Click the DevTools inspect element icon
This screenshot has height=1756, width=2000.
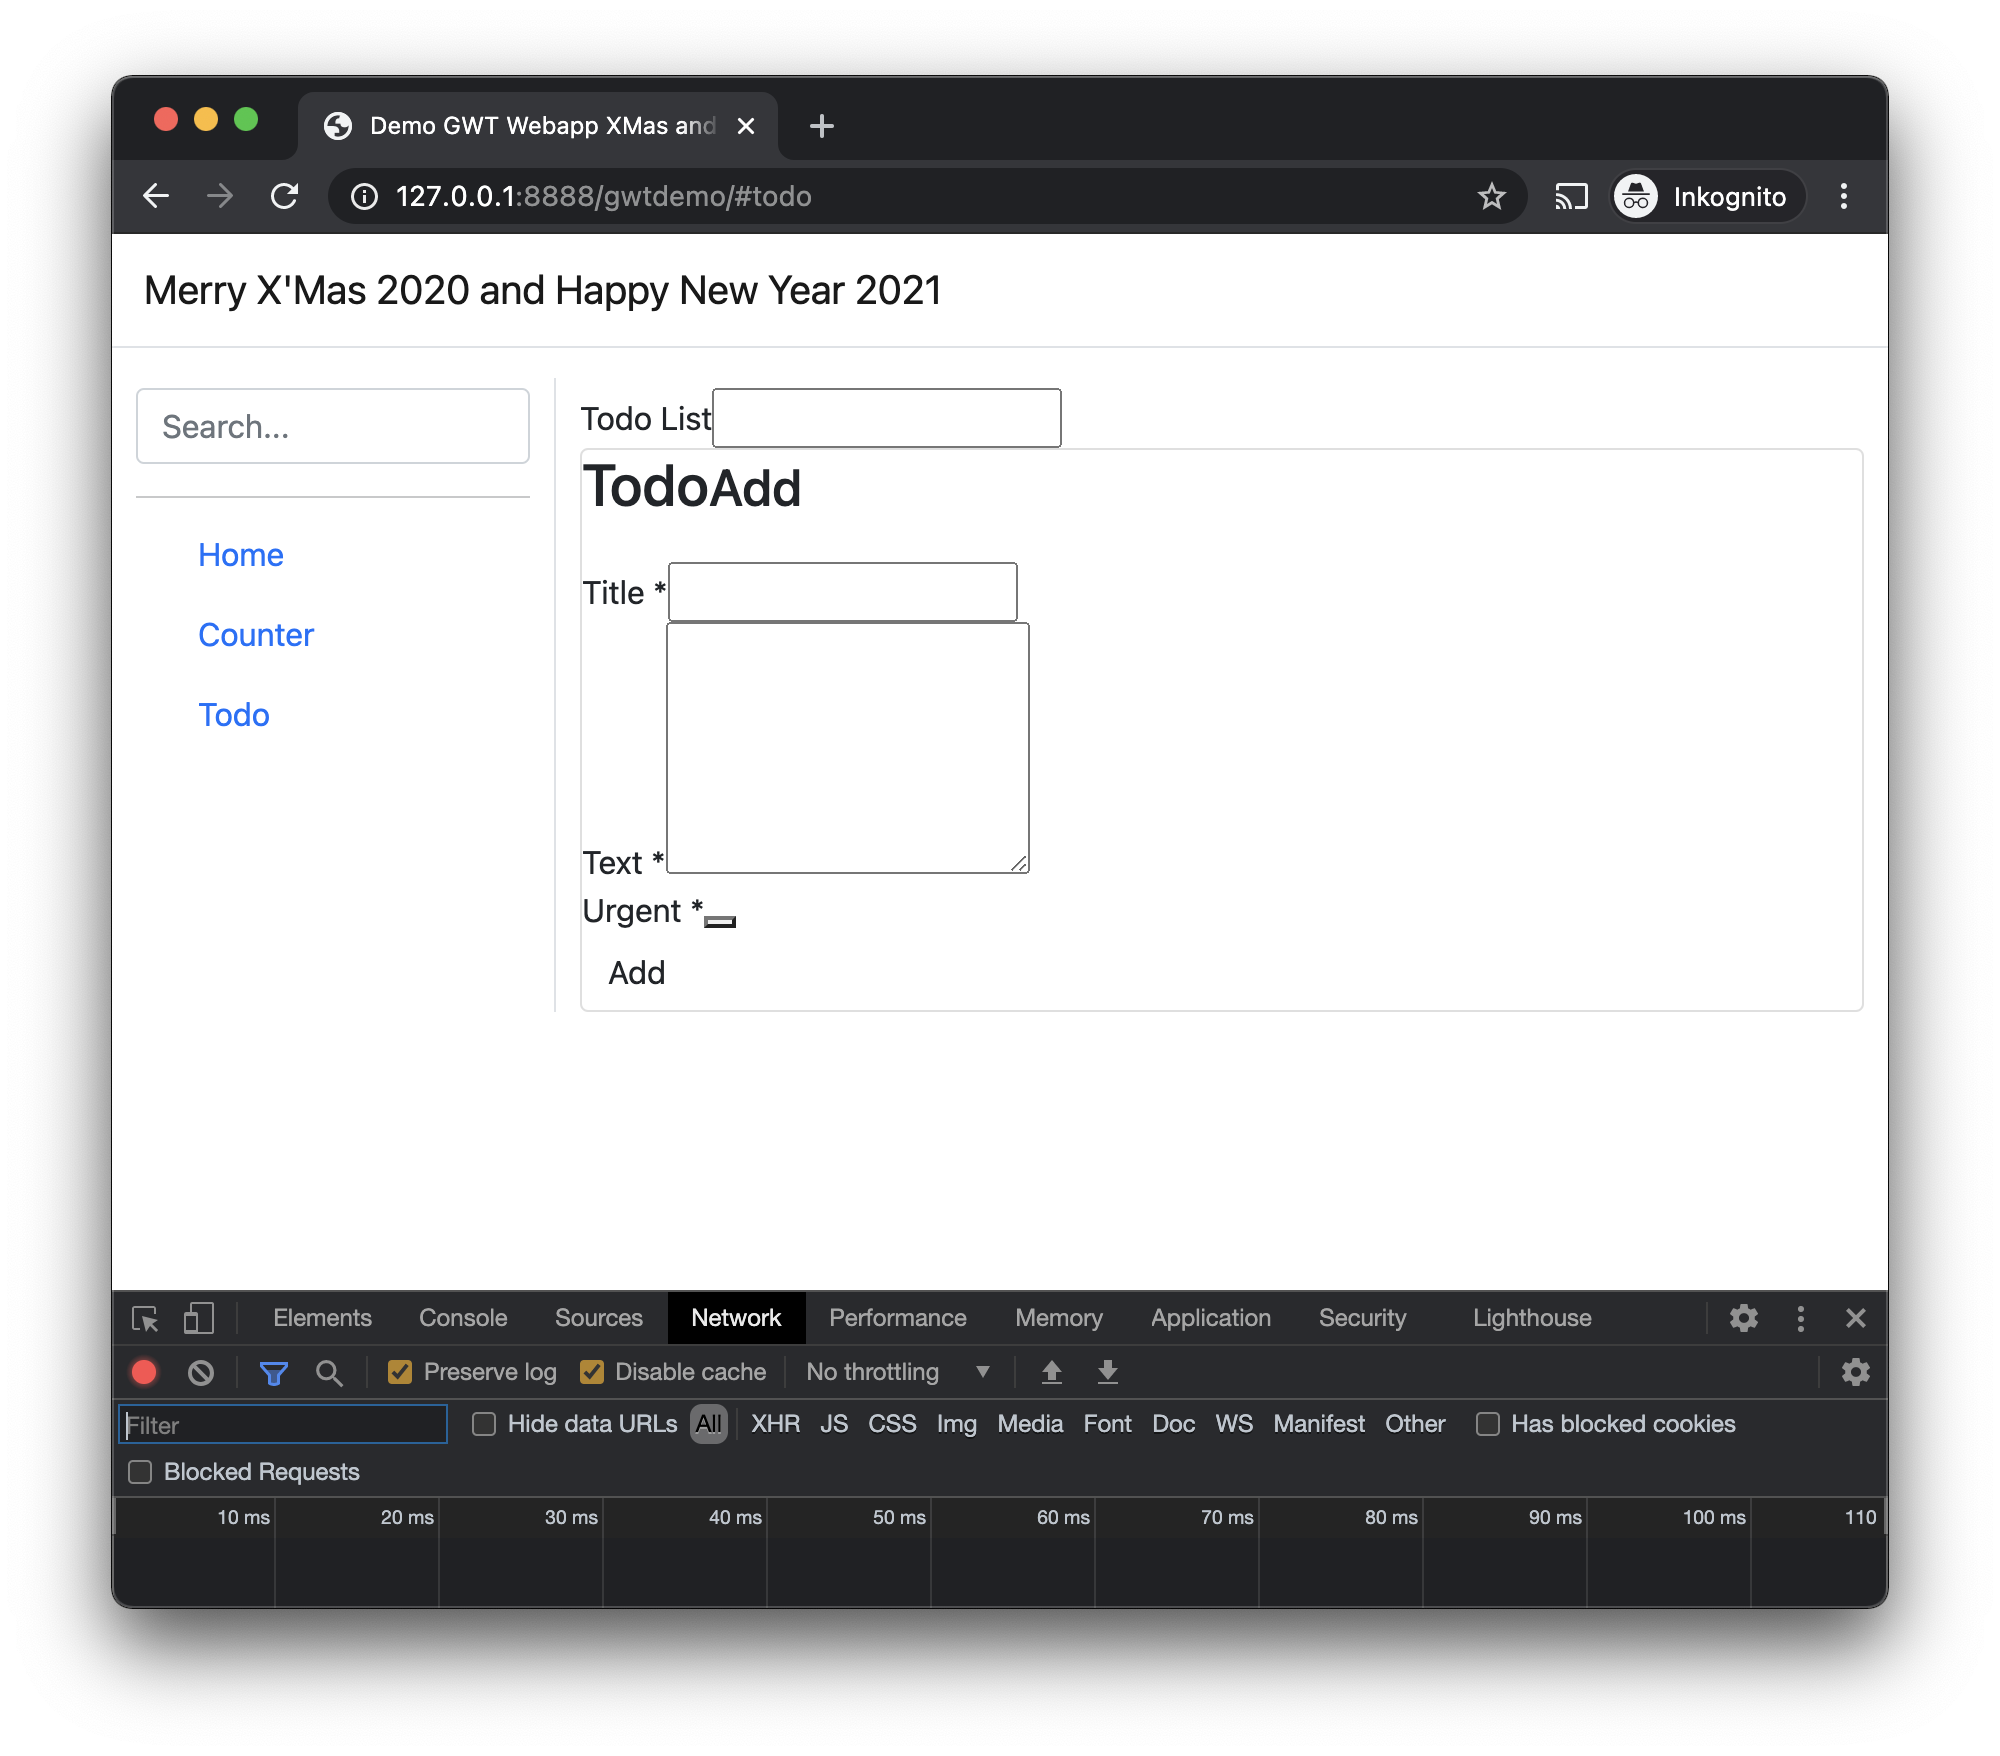coord(145,1319)
